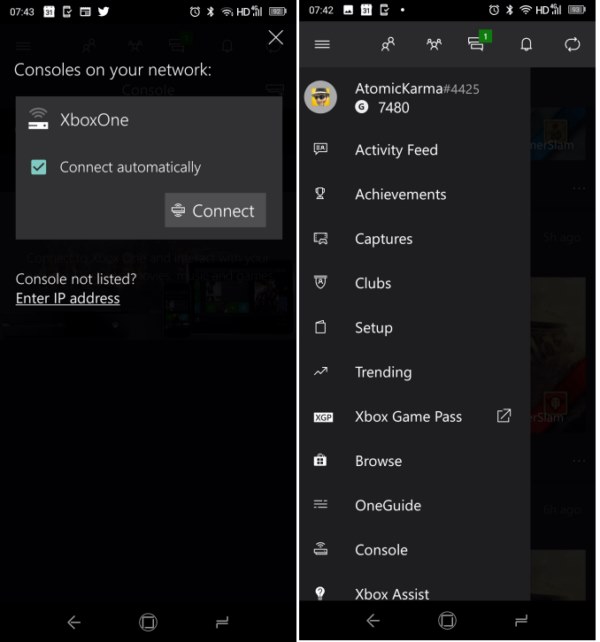Tap the Trending arrow icon

click(x=321, y=371)
